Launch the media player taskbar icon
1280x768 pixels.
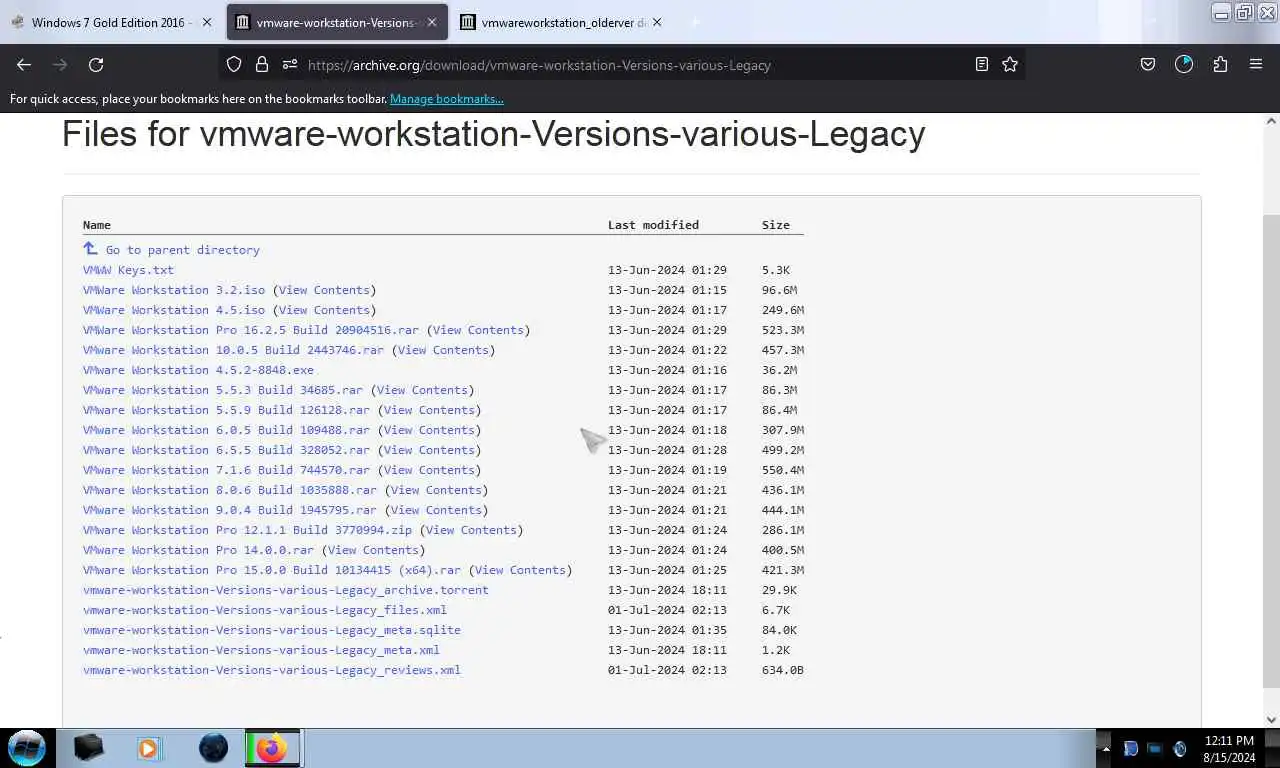point(149,748)
